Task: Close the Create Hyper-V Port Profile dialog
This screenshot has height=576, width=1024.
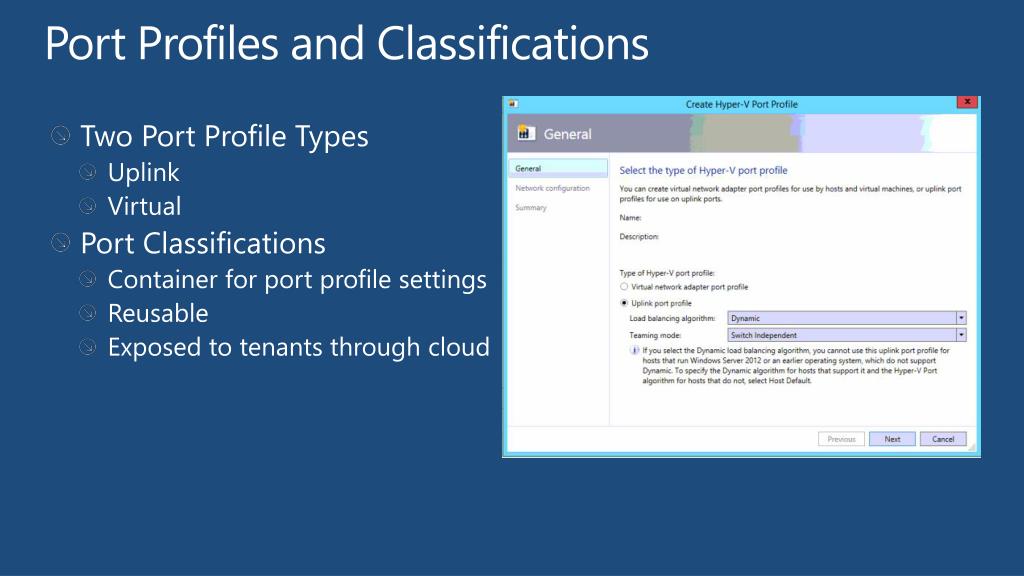Action: tap(967, 102)
